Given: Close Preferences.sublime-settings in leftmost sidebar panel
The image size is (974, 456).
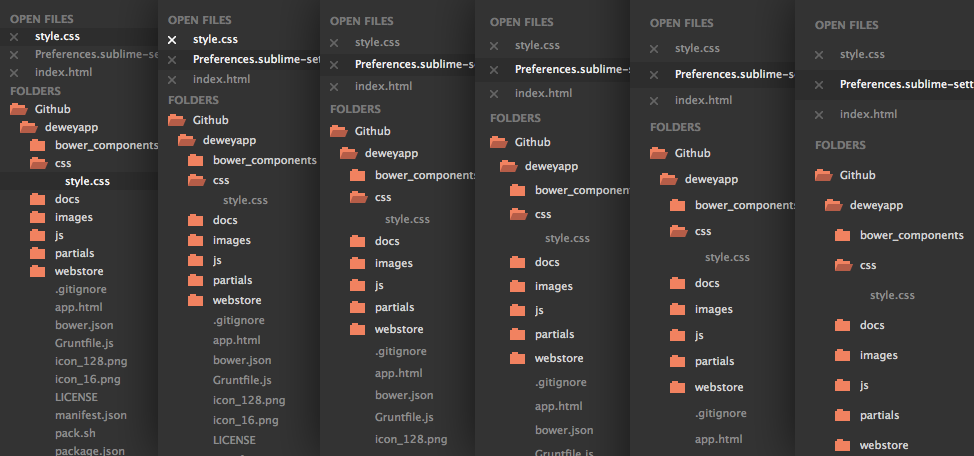Looking at the screenshot, I should click(x=14, y=55).
